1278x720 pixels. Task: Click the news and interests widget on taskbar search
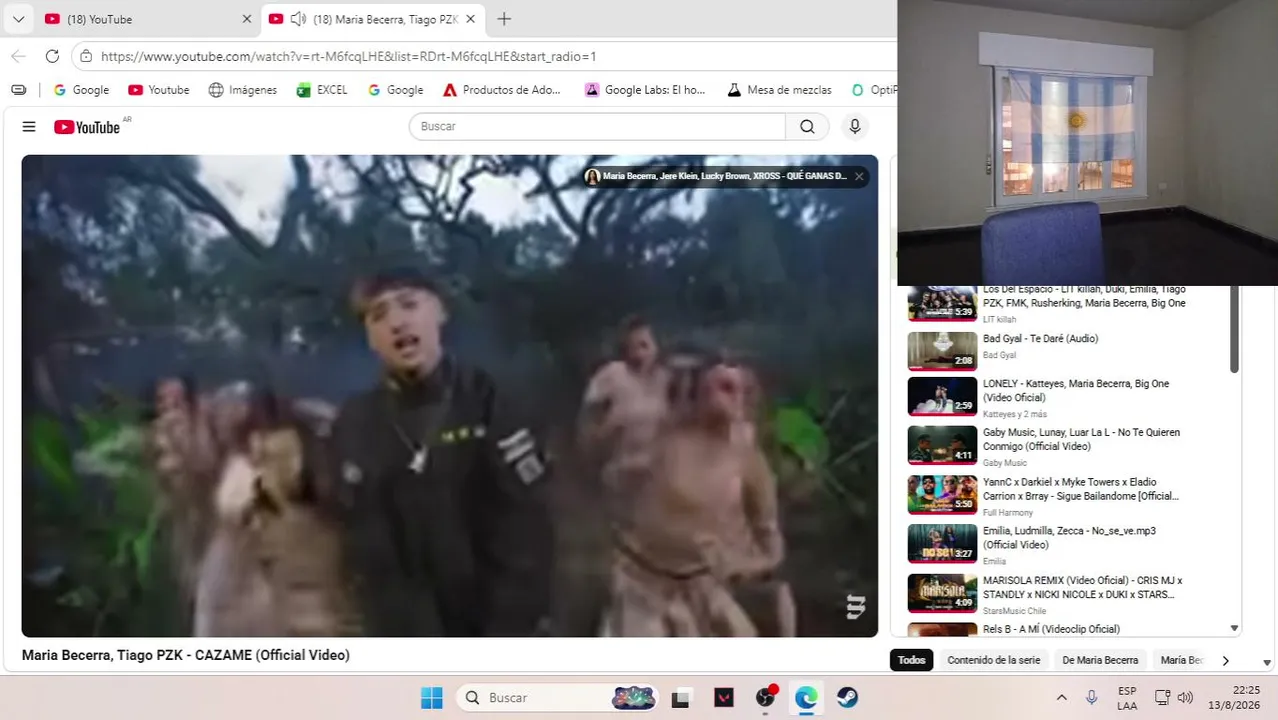634,698
